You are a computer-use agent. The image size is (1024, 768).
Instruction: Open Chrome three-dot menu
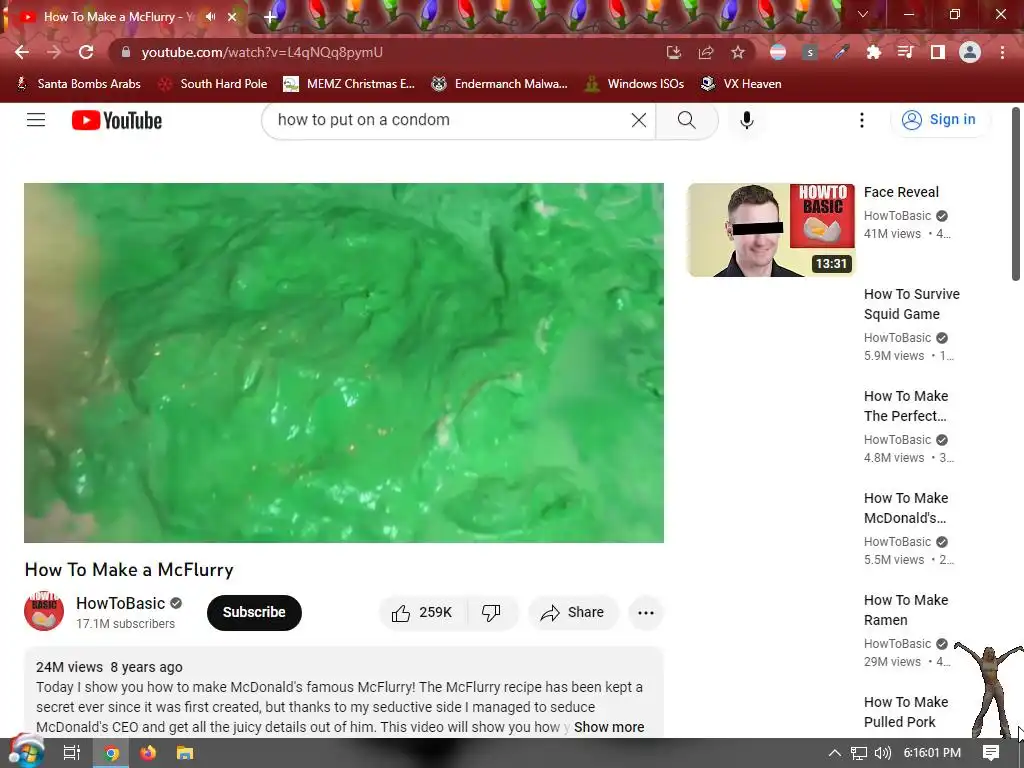click(x=1002, y=52)
